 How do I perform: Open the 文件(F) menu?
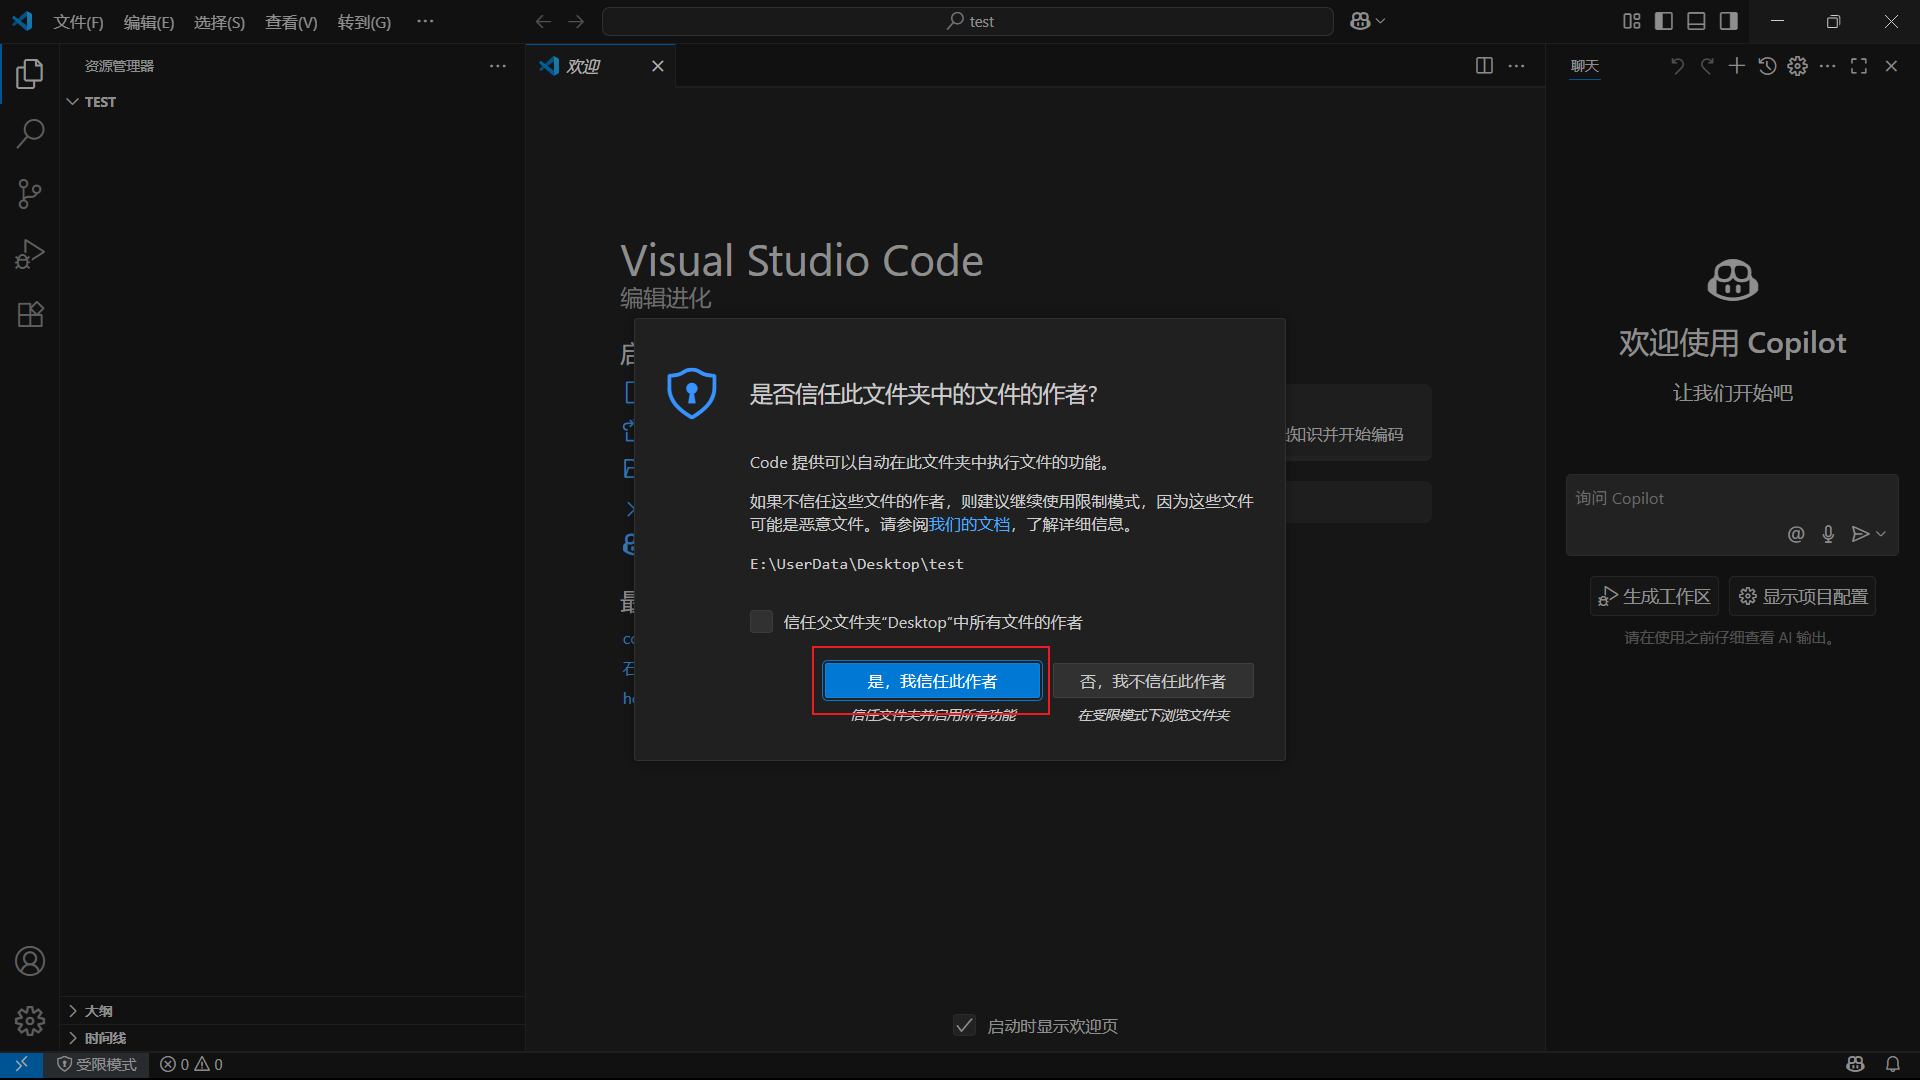[78, 22]
